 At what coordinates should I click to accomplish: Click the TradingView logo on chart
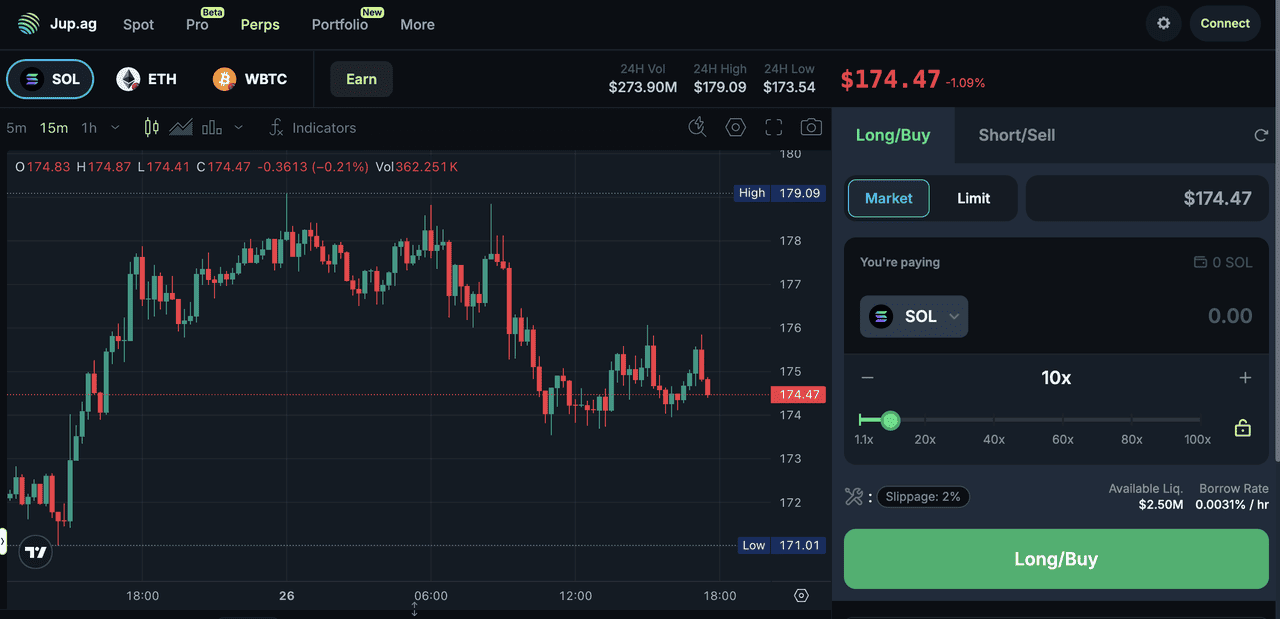tap(36, 552)
